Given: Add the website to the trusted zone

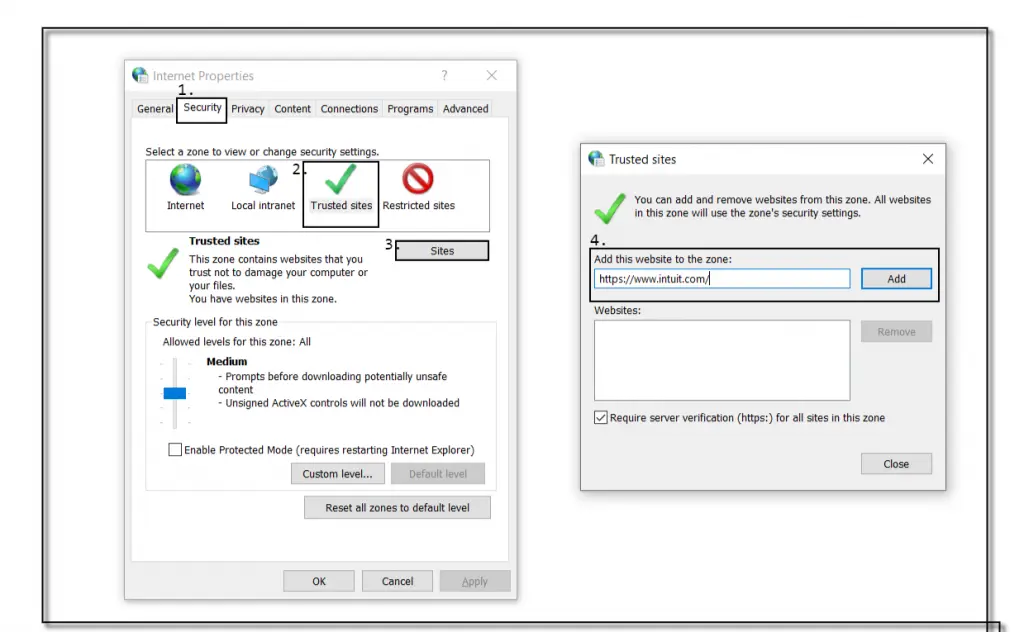Looking at the screenshot, I should click(x=896, y=279).
